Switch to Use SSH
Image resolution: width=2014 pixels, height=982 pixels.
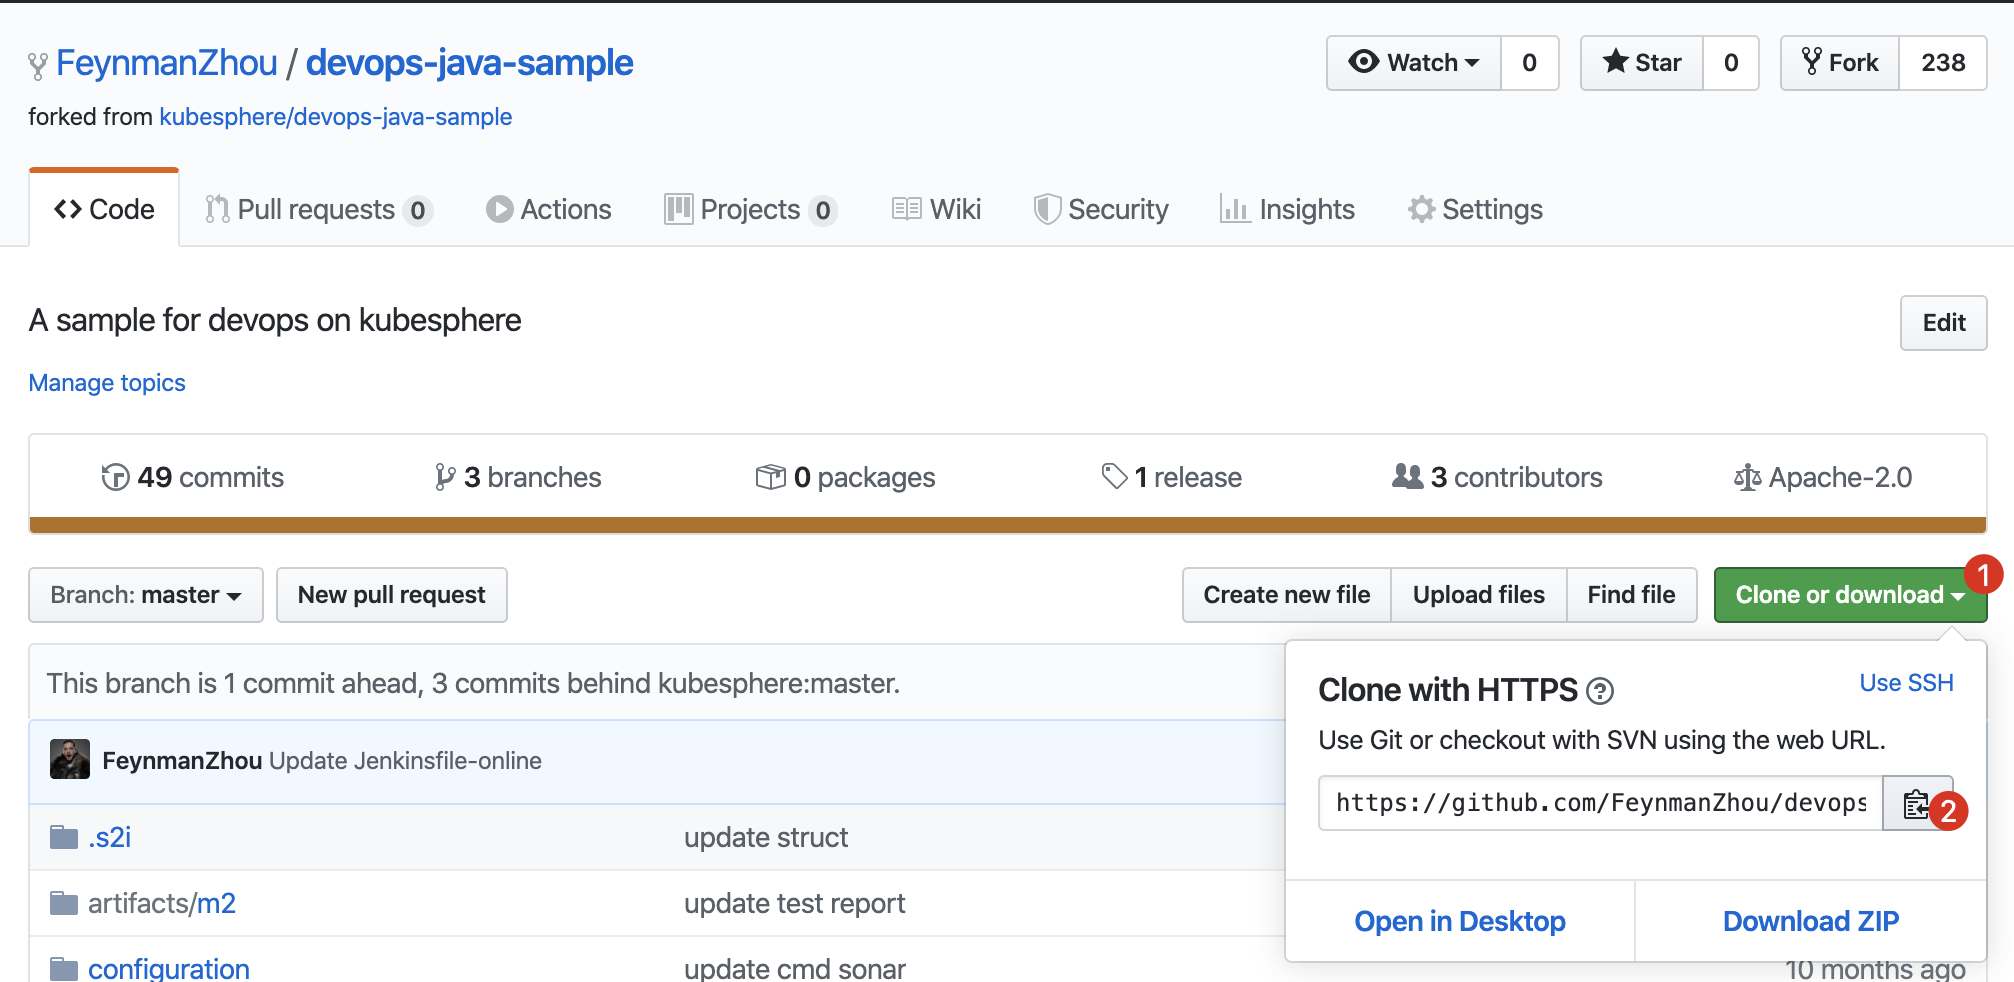tap(1906, 683)
